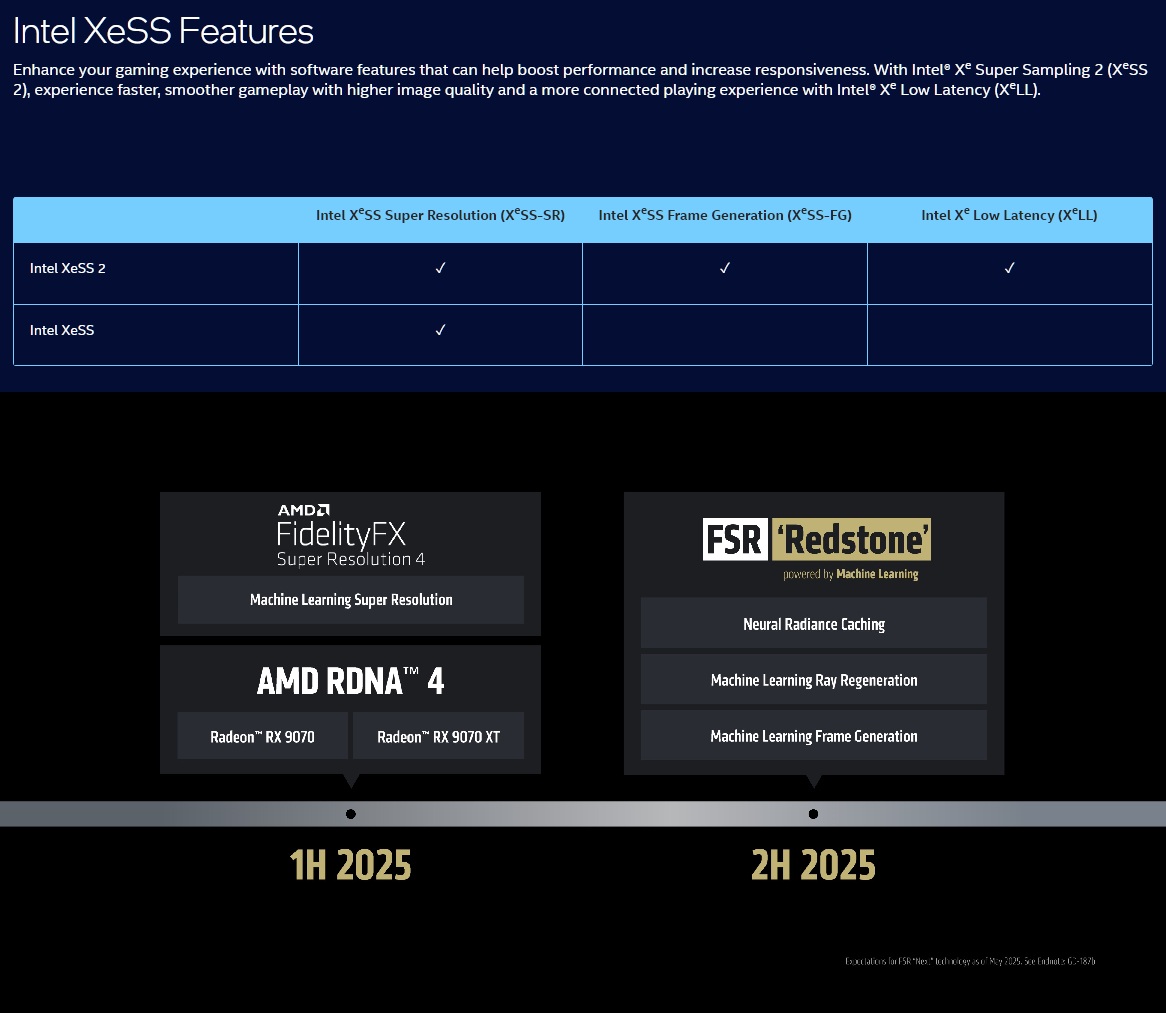The width and height of the screenshot is (1166, 1013).
Task: Click the 2H 2025 label
Action: 814,865
